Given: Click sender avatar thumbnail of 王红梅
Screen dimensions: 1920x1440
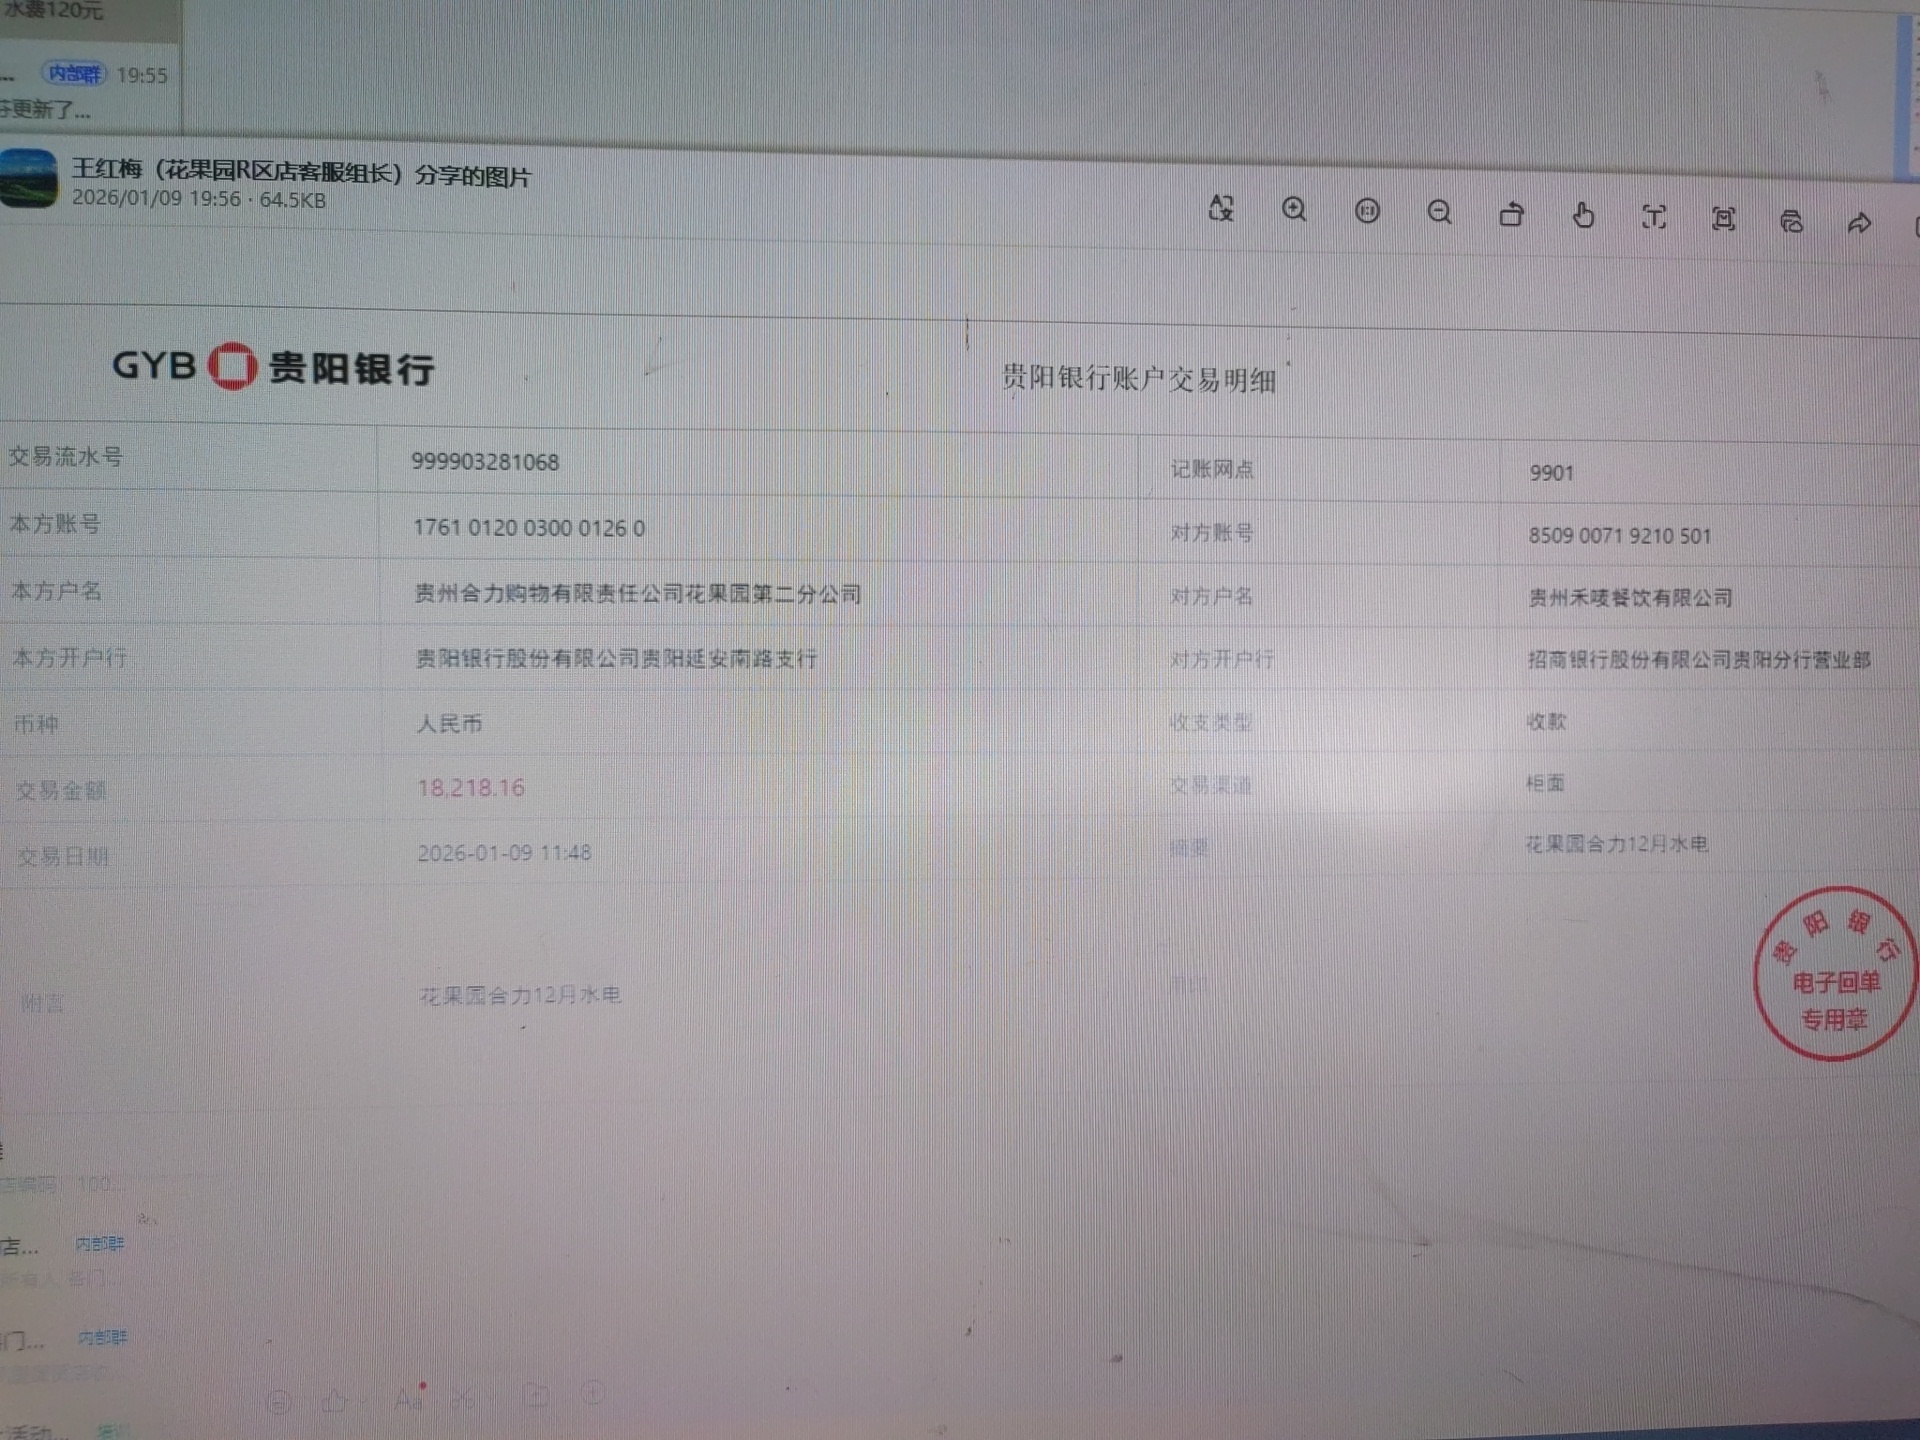Looking at the screenshot, I should [x=28, y=179].
